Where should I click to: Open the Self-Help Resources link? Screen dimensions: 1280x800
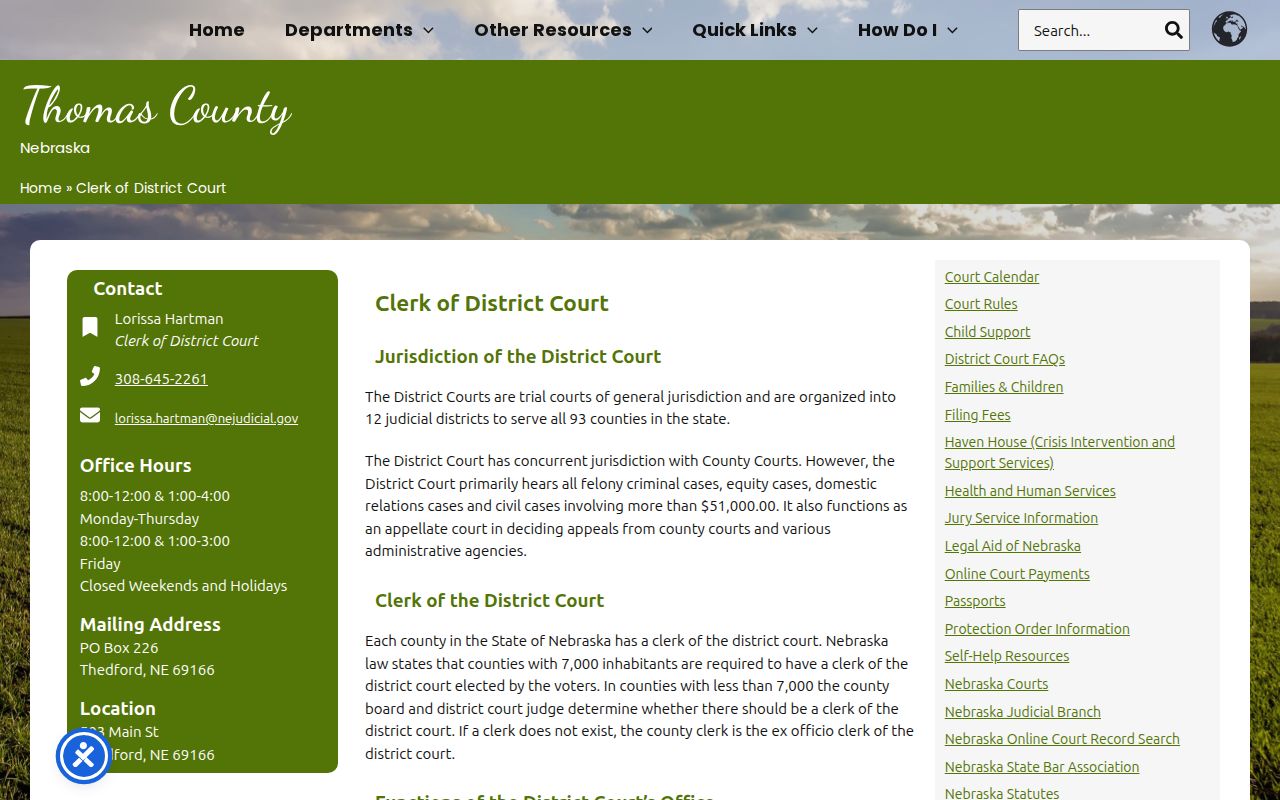(1007, 656)
